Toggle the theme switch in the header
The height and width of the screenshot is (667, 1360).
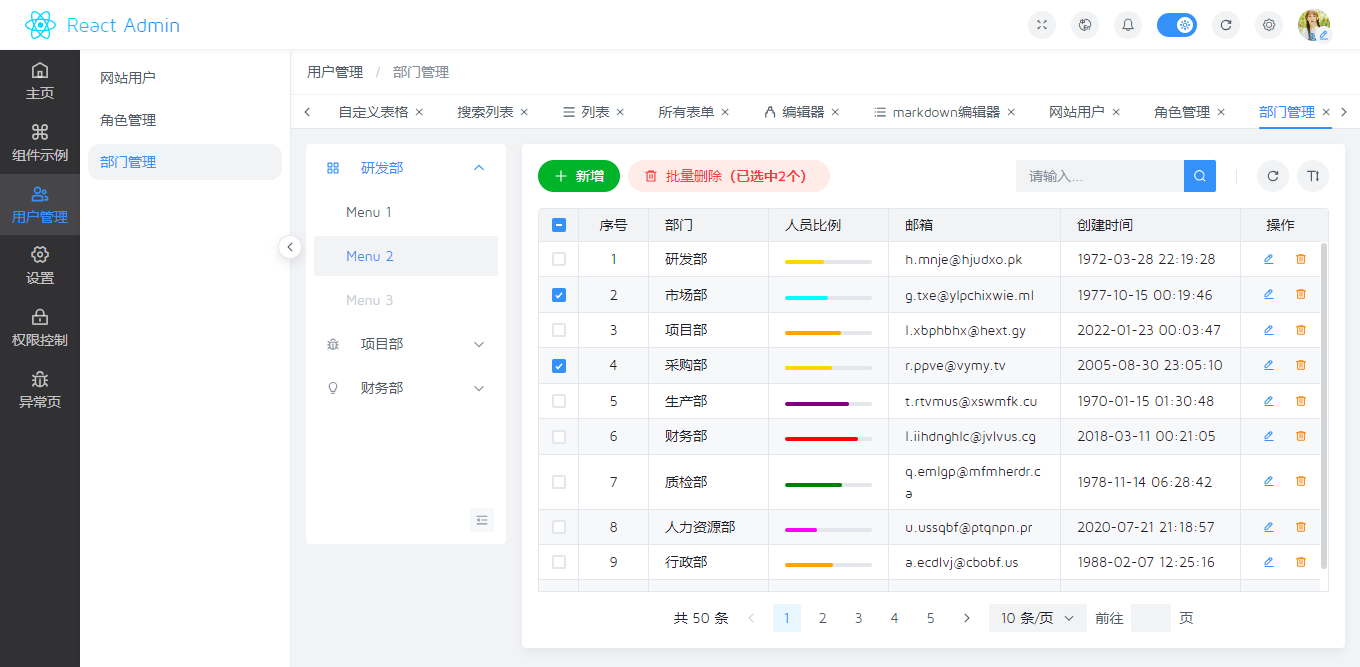[x=1177, y=25]
